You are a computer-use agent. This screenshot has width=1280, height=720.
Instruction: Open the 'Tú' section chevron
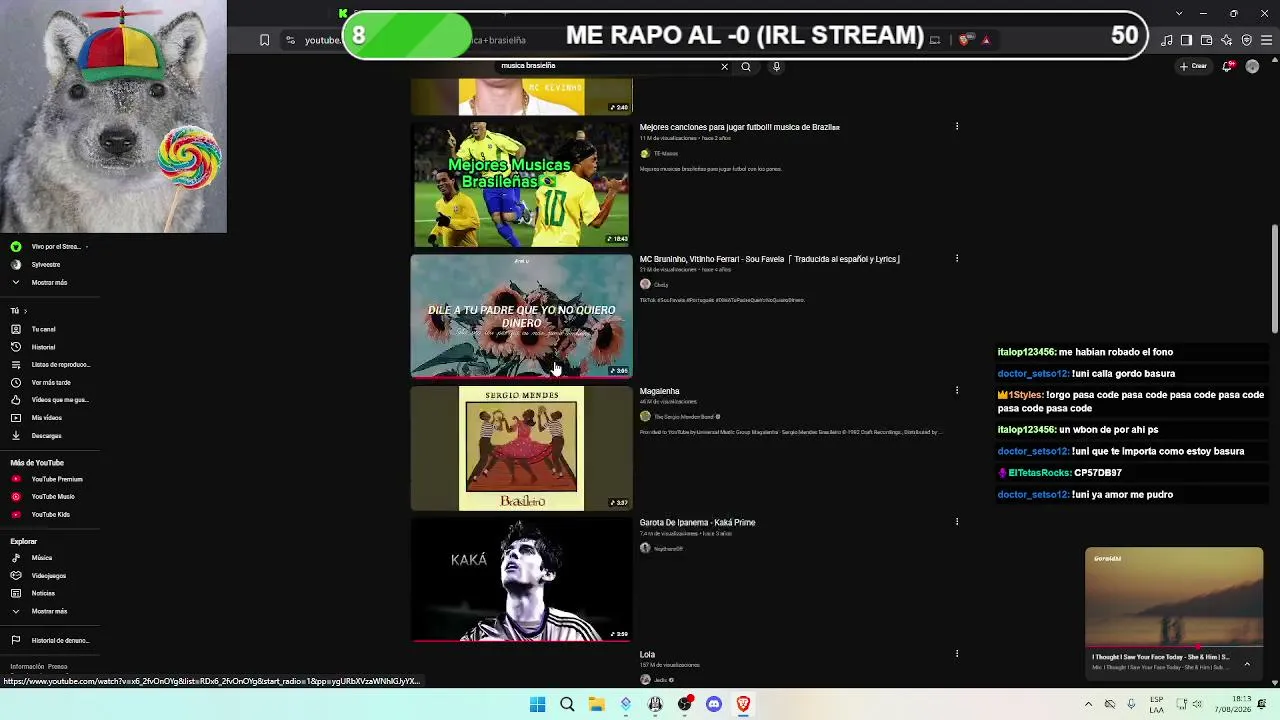coord(25,311)
